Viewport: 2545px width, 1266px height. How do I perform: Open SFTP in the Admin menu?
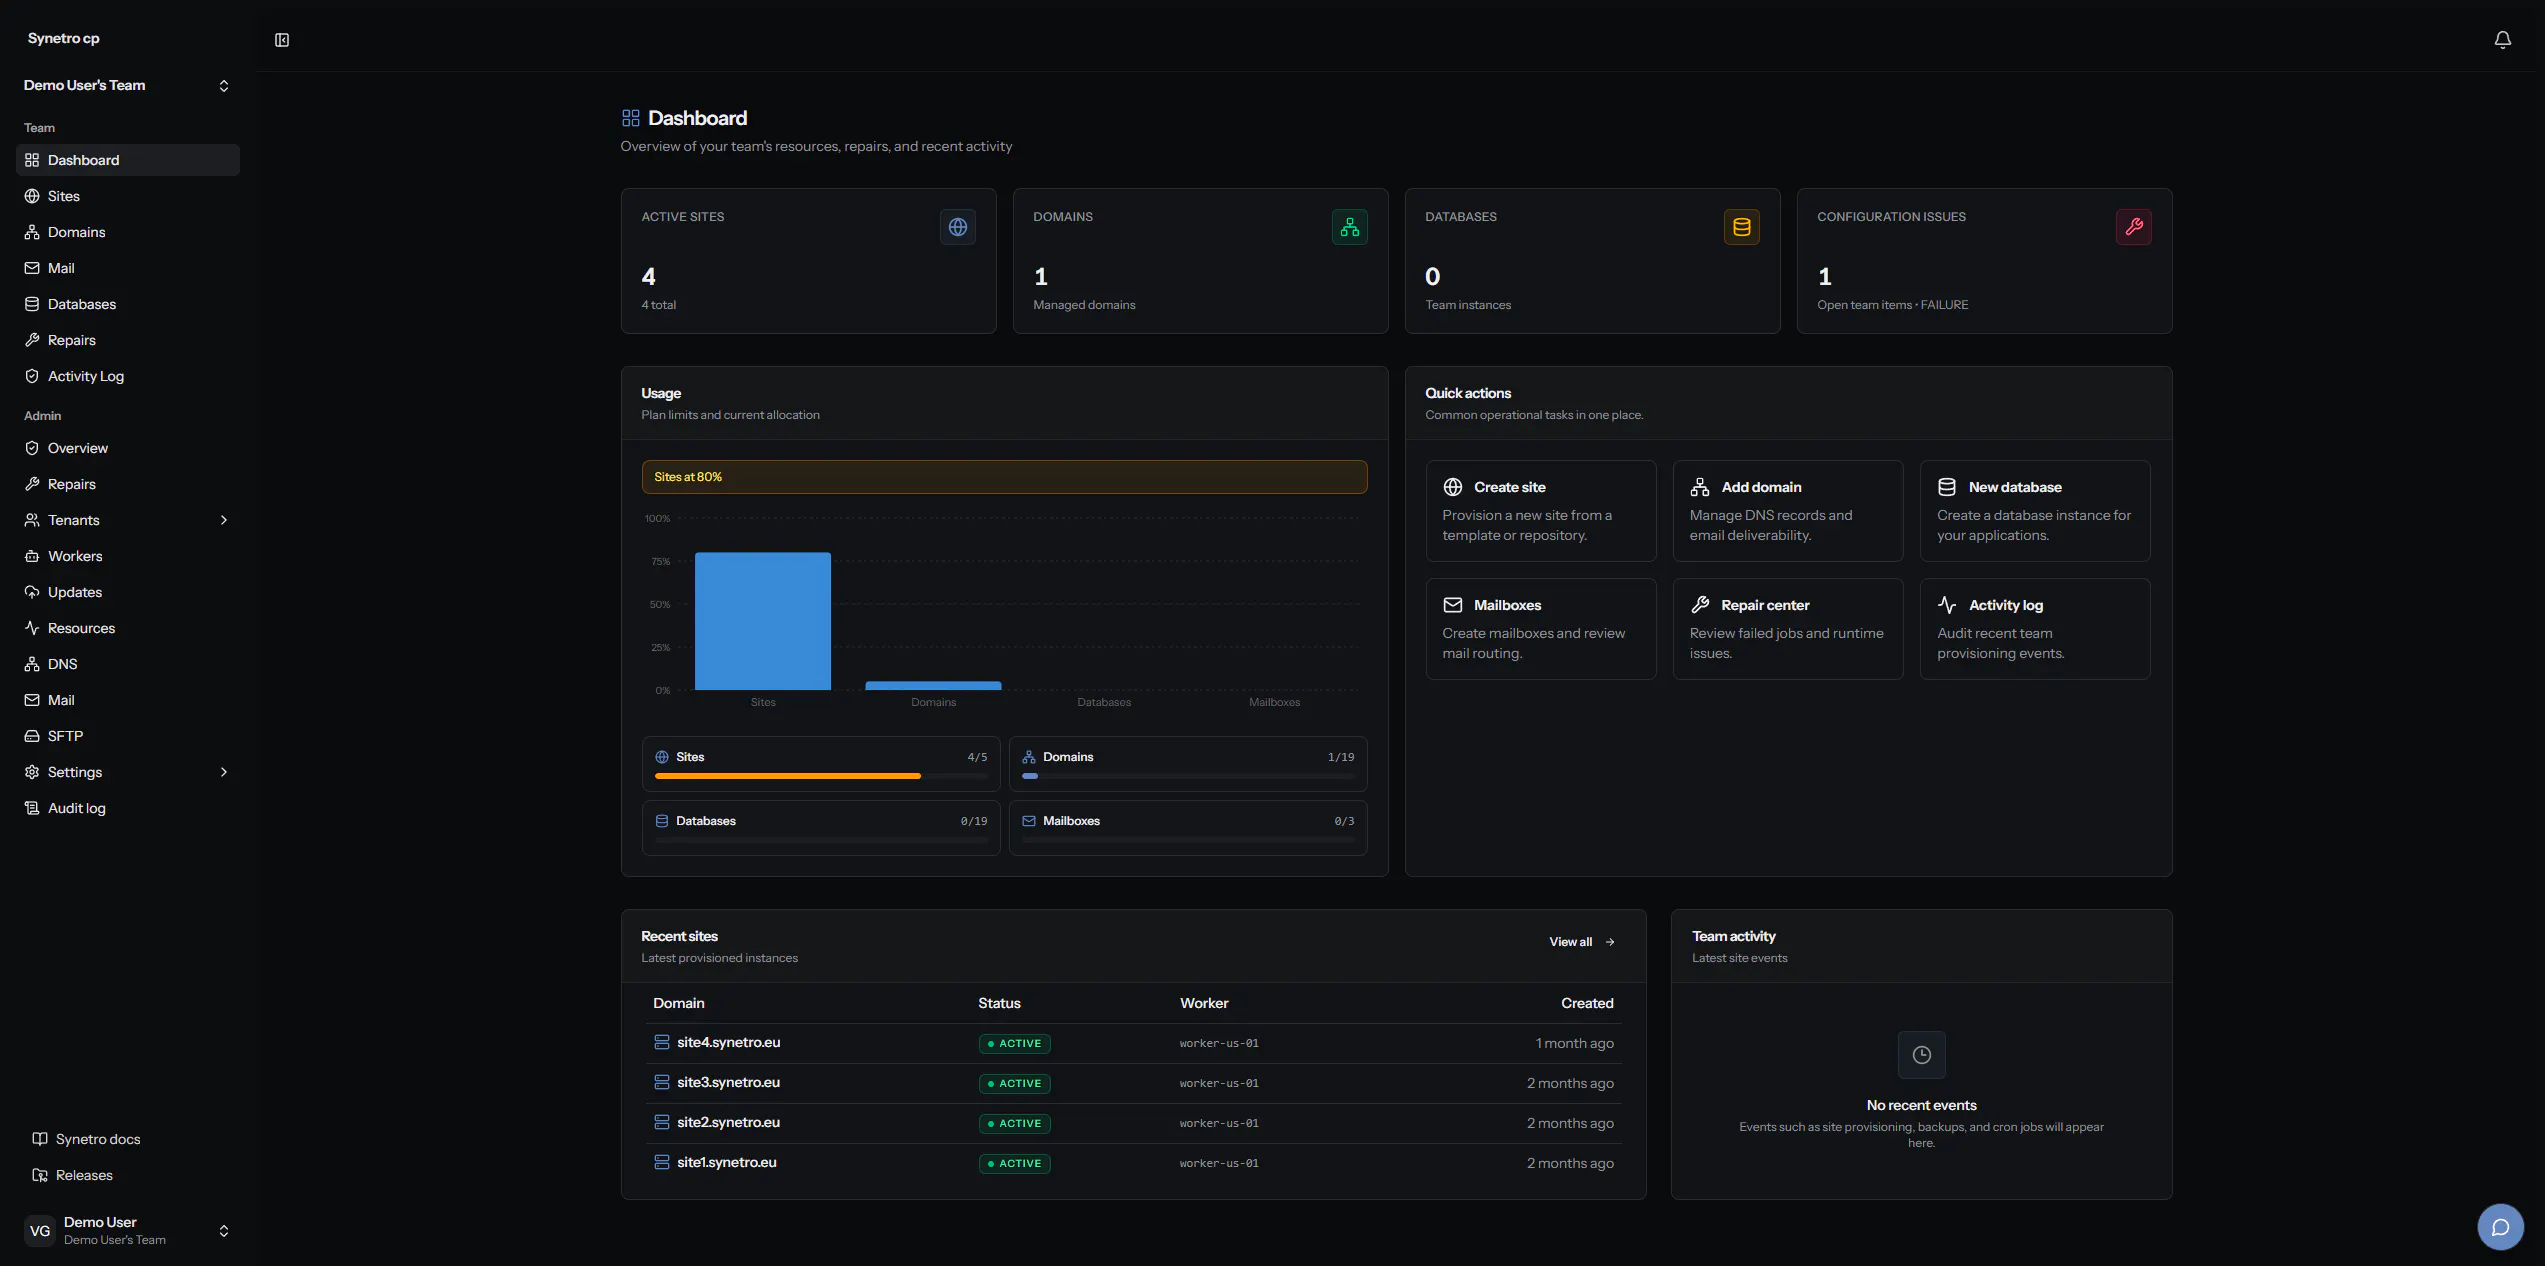tap(128, 736)
